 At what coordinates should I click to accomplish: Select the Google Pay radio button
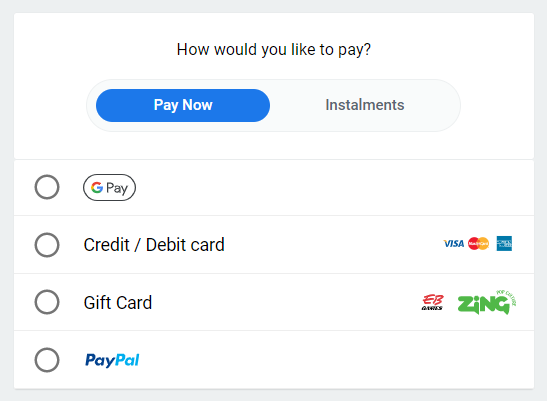pos(47,187)
